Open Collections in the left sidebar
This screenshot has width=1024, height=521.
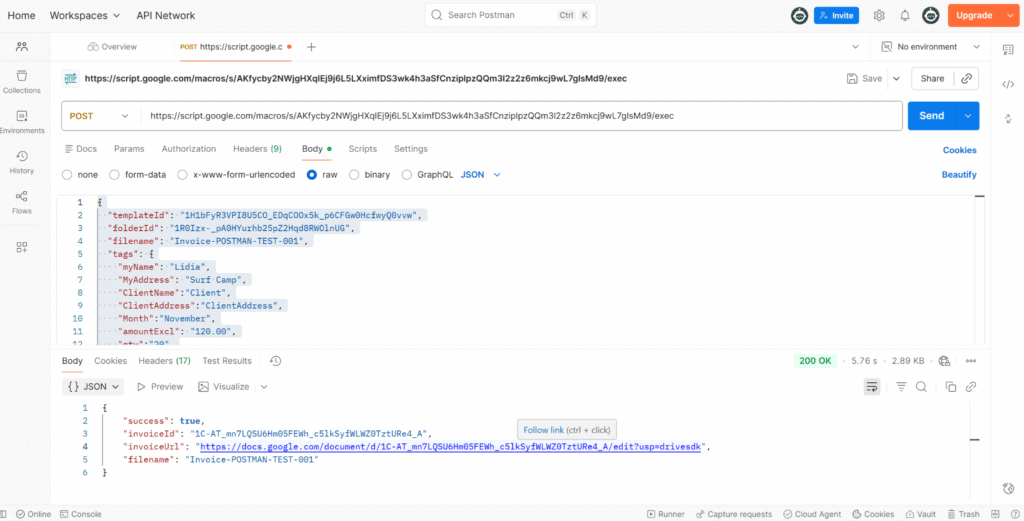(22, 82)
